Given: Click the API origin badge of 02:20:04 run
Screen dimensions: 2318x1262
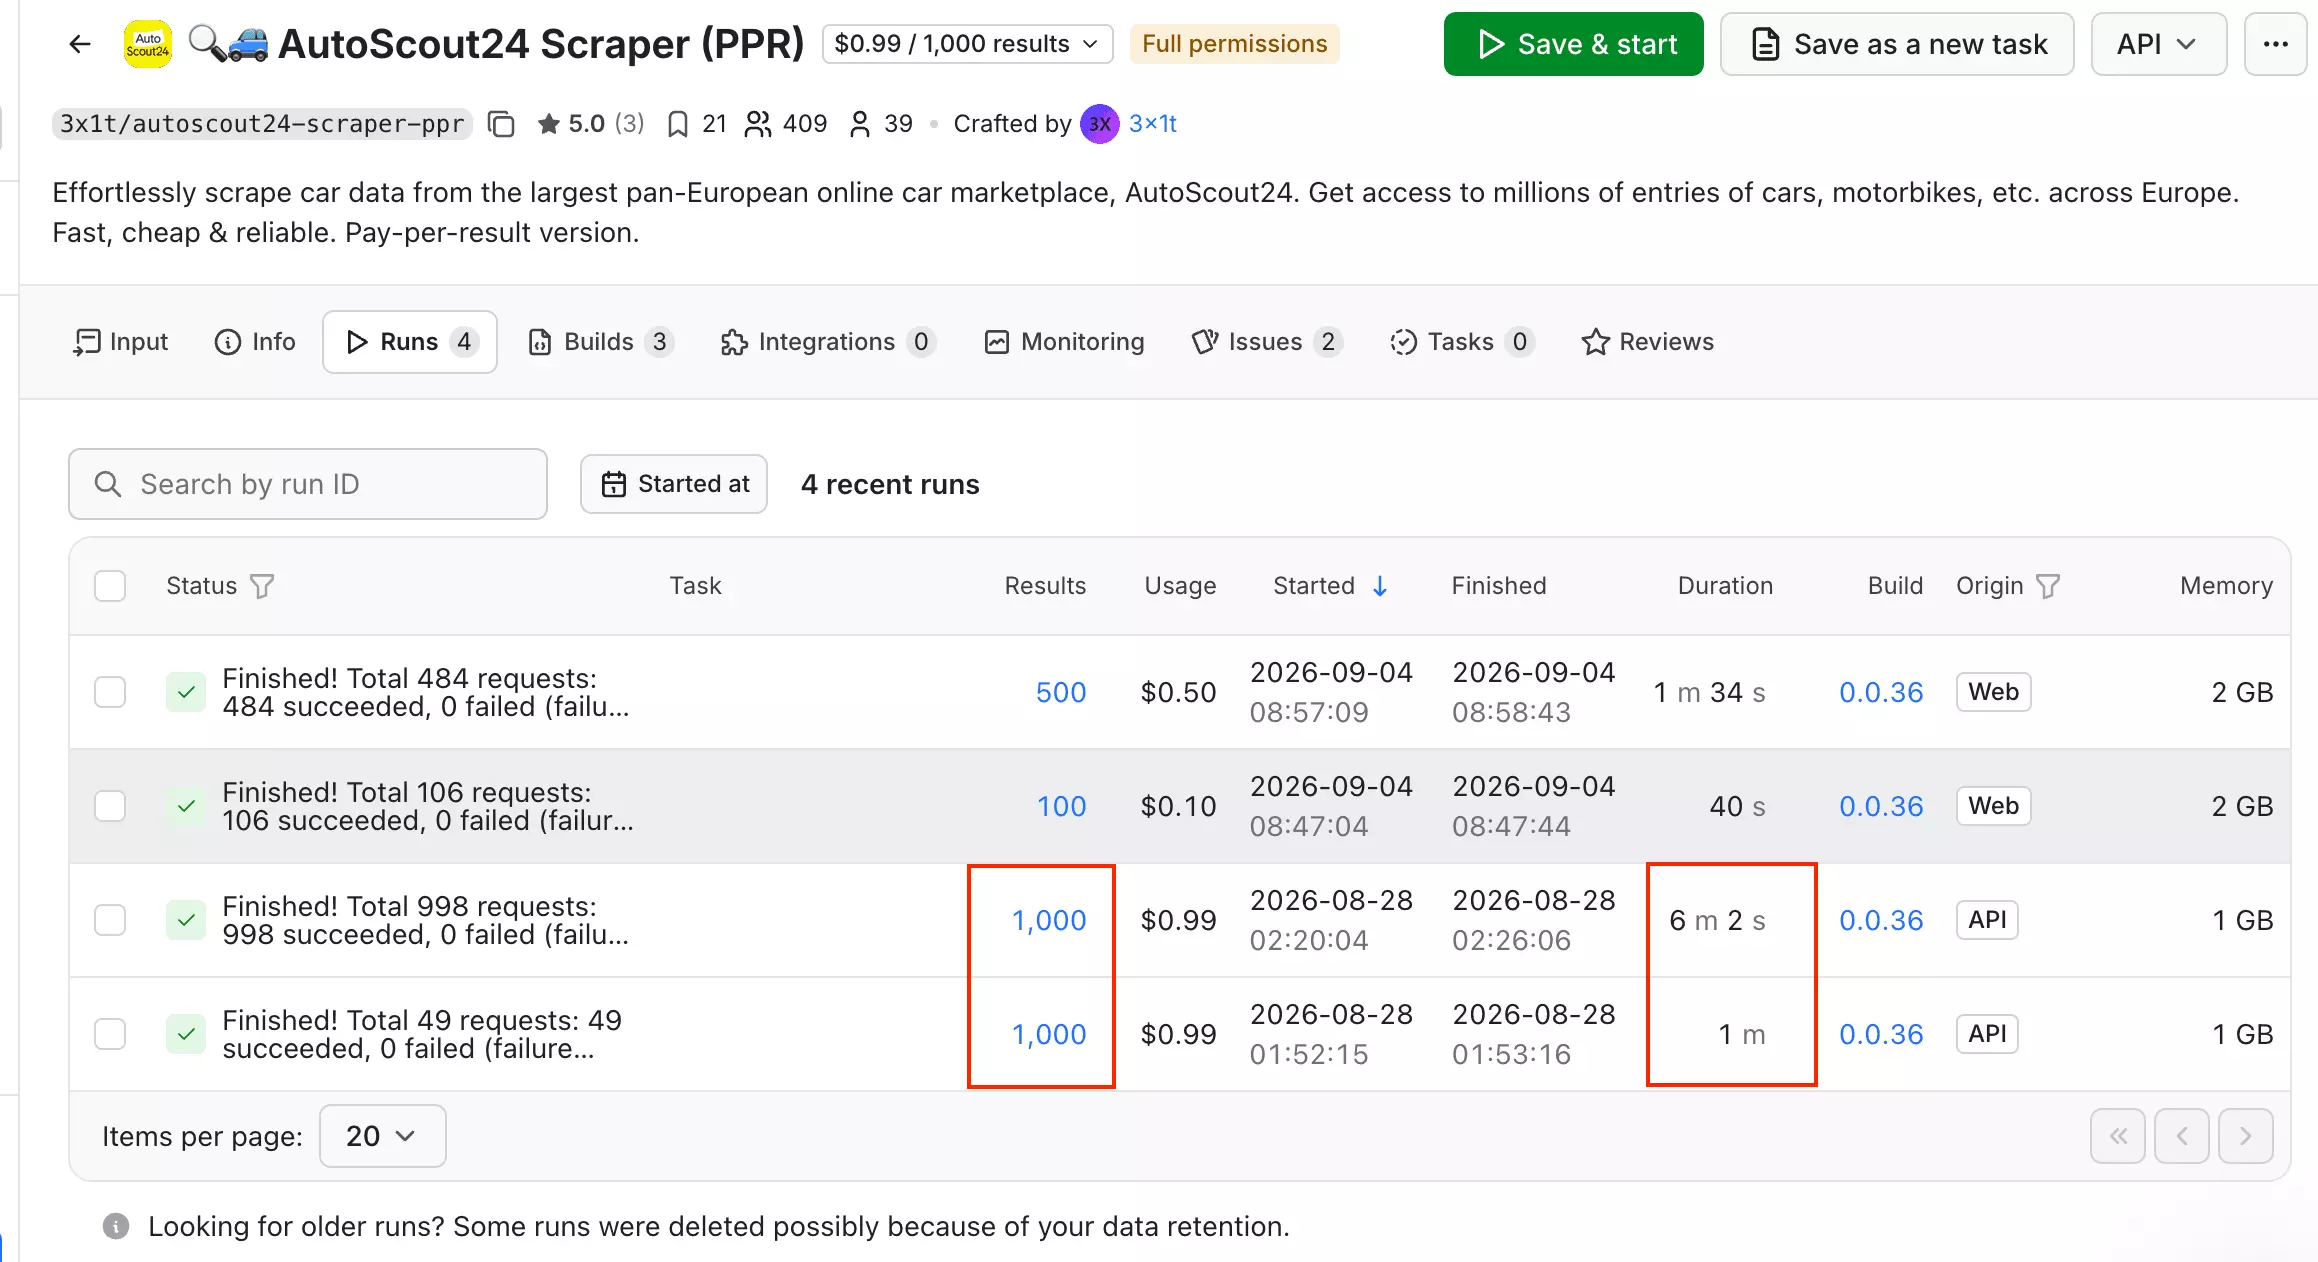Looking at the screenshot, I should [1987, 920].
